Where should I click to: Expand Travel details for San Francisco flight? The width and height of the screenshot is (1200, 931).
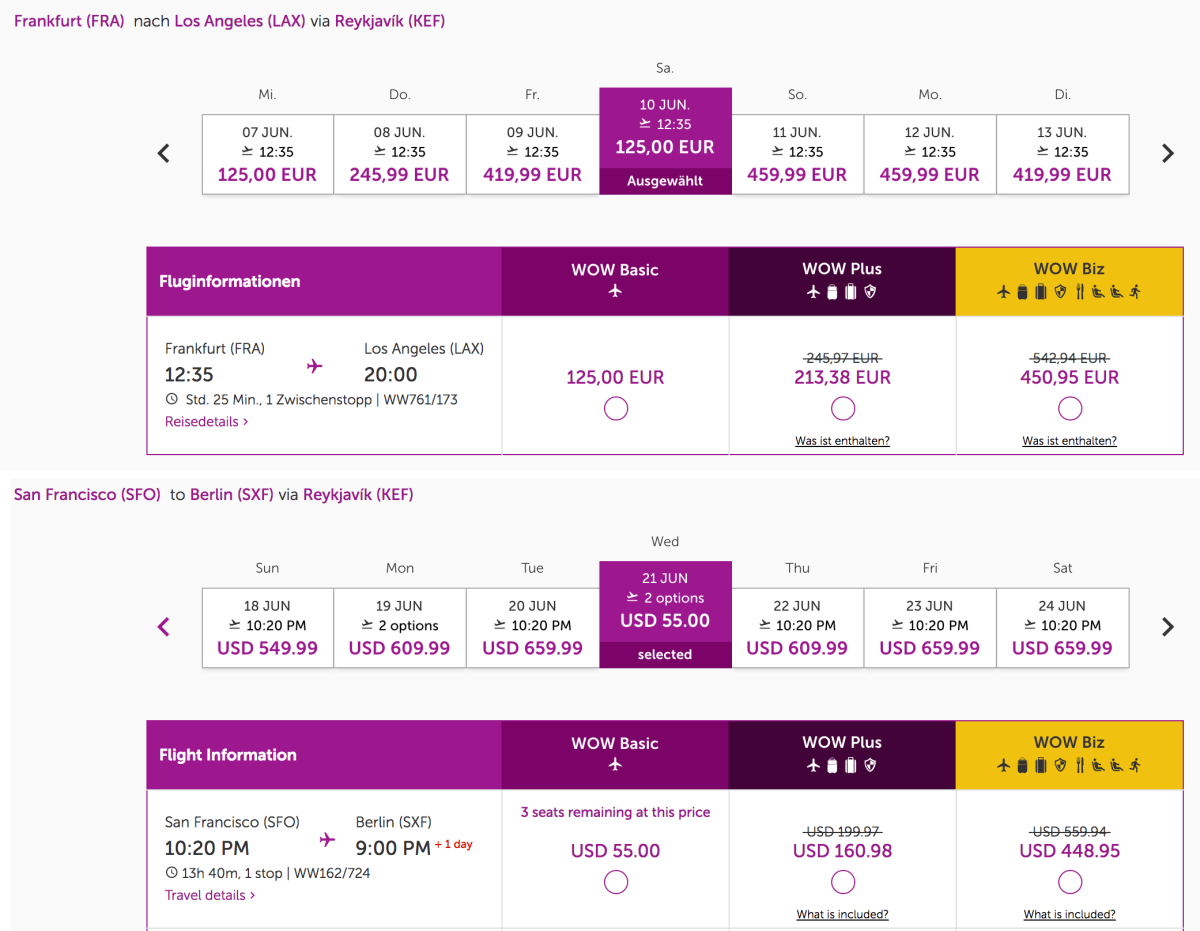pos(210,895)
